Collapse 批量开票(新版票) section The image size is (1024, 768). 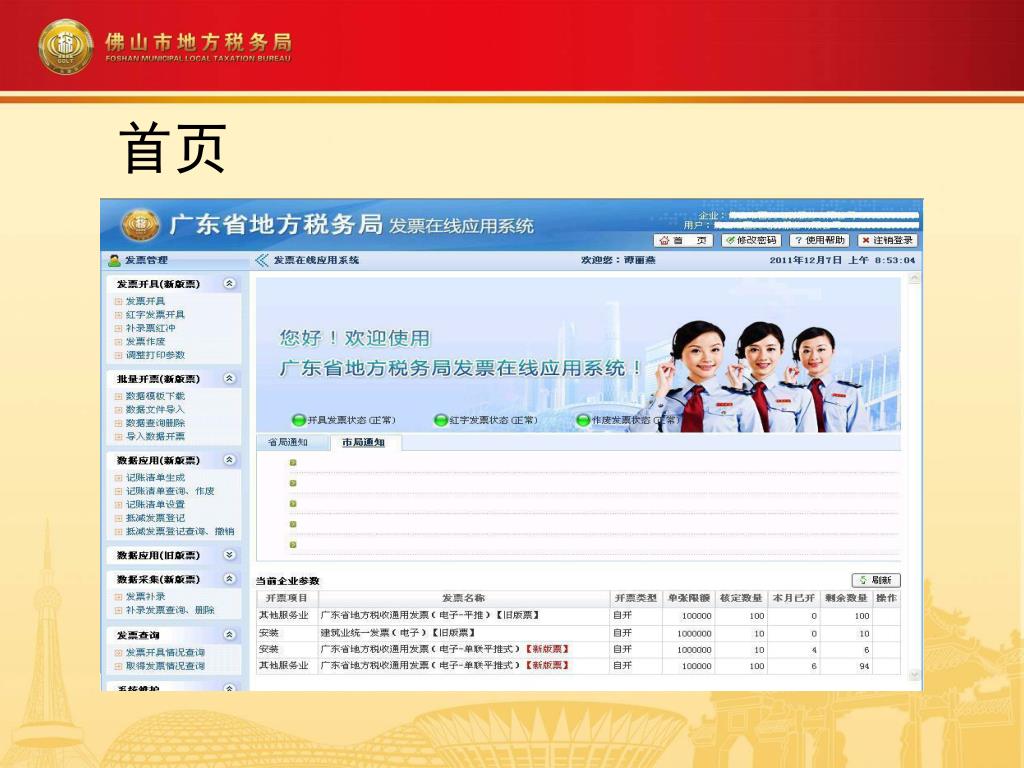pyautogui.click(x=229, y=378)
